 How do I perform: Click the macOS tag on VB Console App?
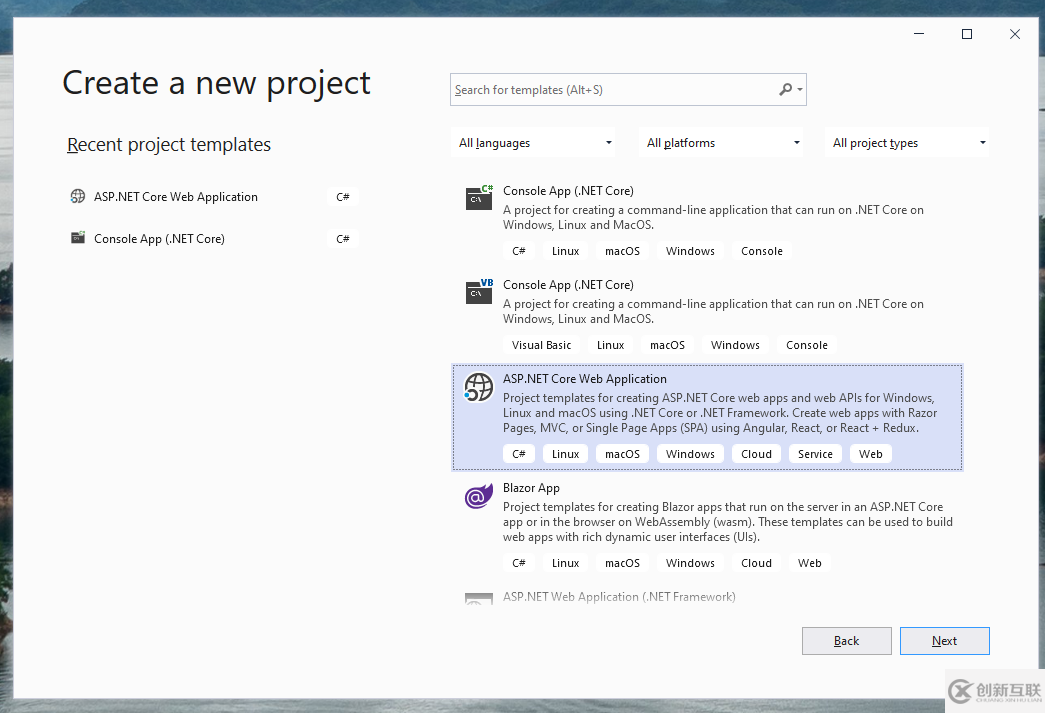point(667,345)
